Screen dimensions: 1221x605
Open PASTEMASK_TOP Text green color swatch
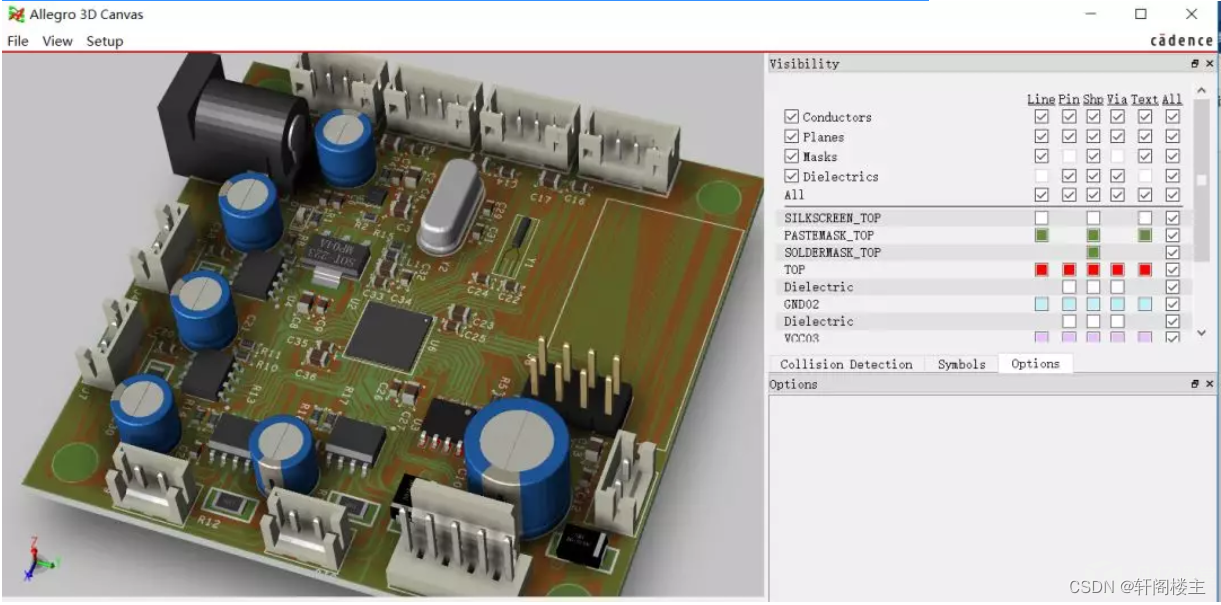(1145, 235)
